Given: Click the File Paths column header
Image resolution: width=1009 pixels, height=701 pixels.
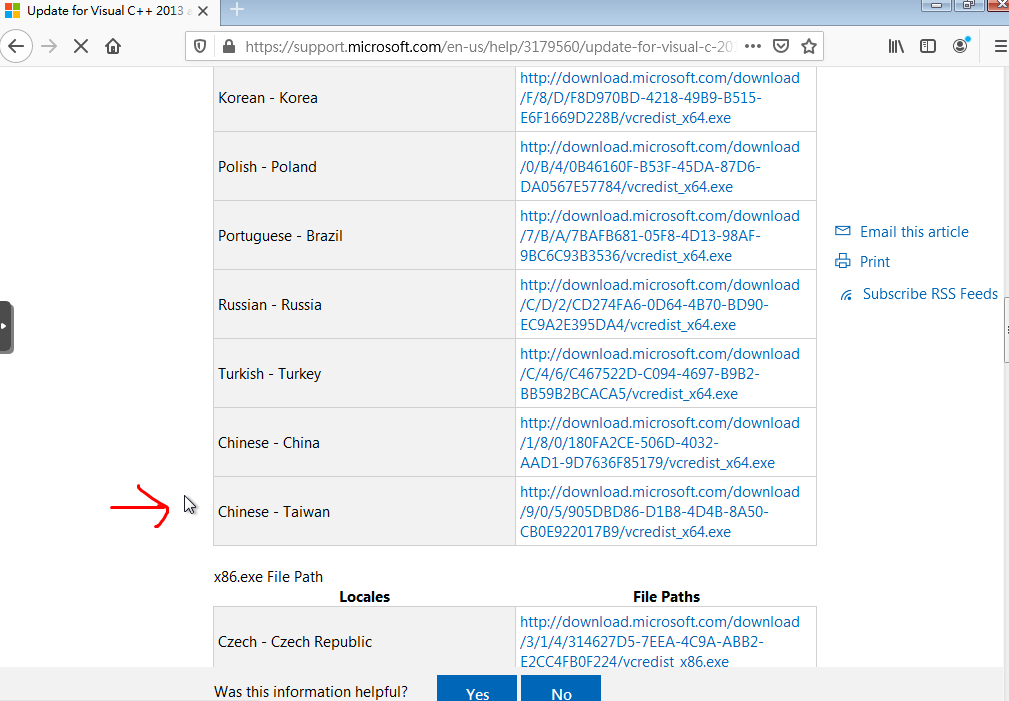Looking at the screenshot, I should [666, 597].
